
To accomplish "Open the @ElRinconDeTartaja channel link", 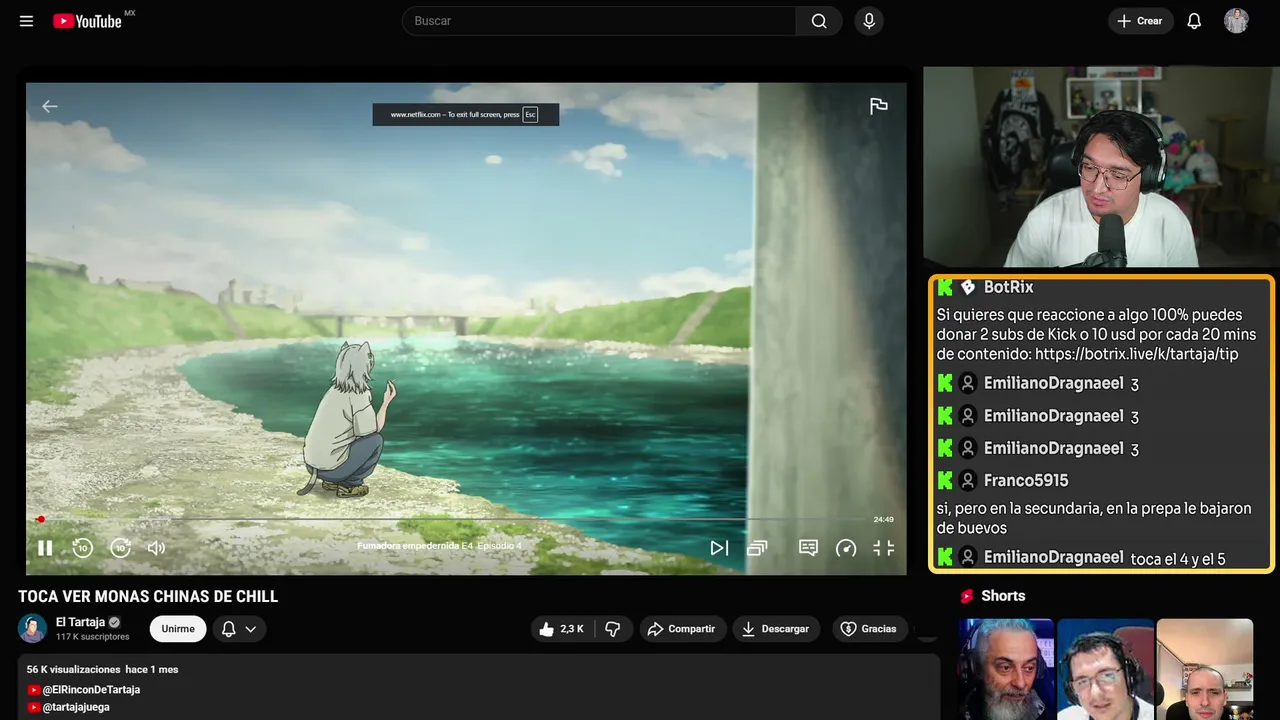I will coord(91,690).
